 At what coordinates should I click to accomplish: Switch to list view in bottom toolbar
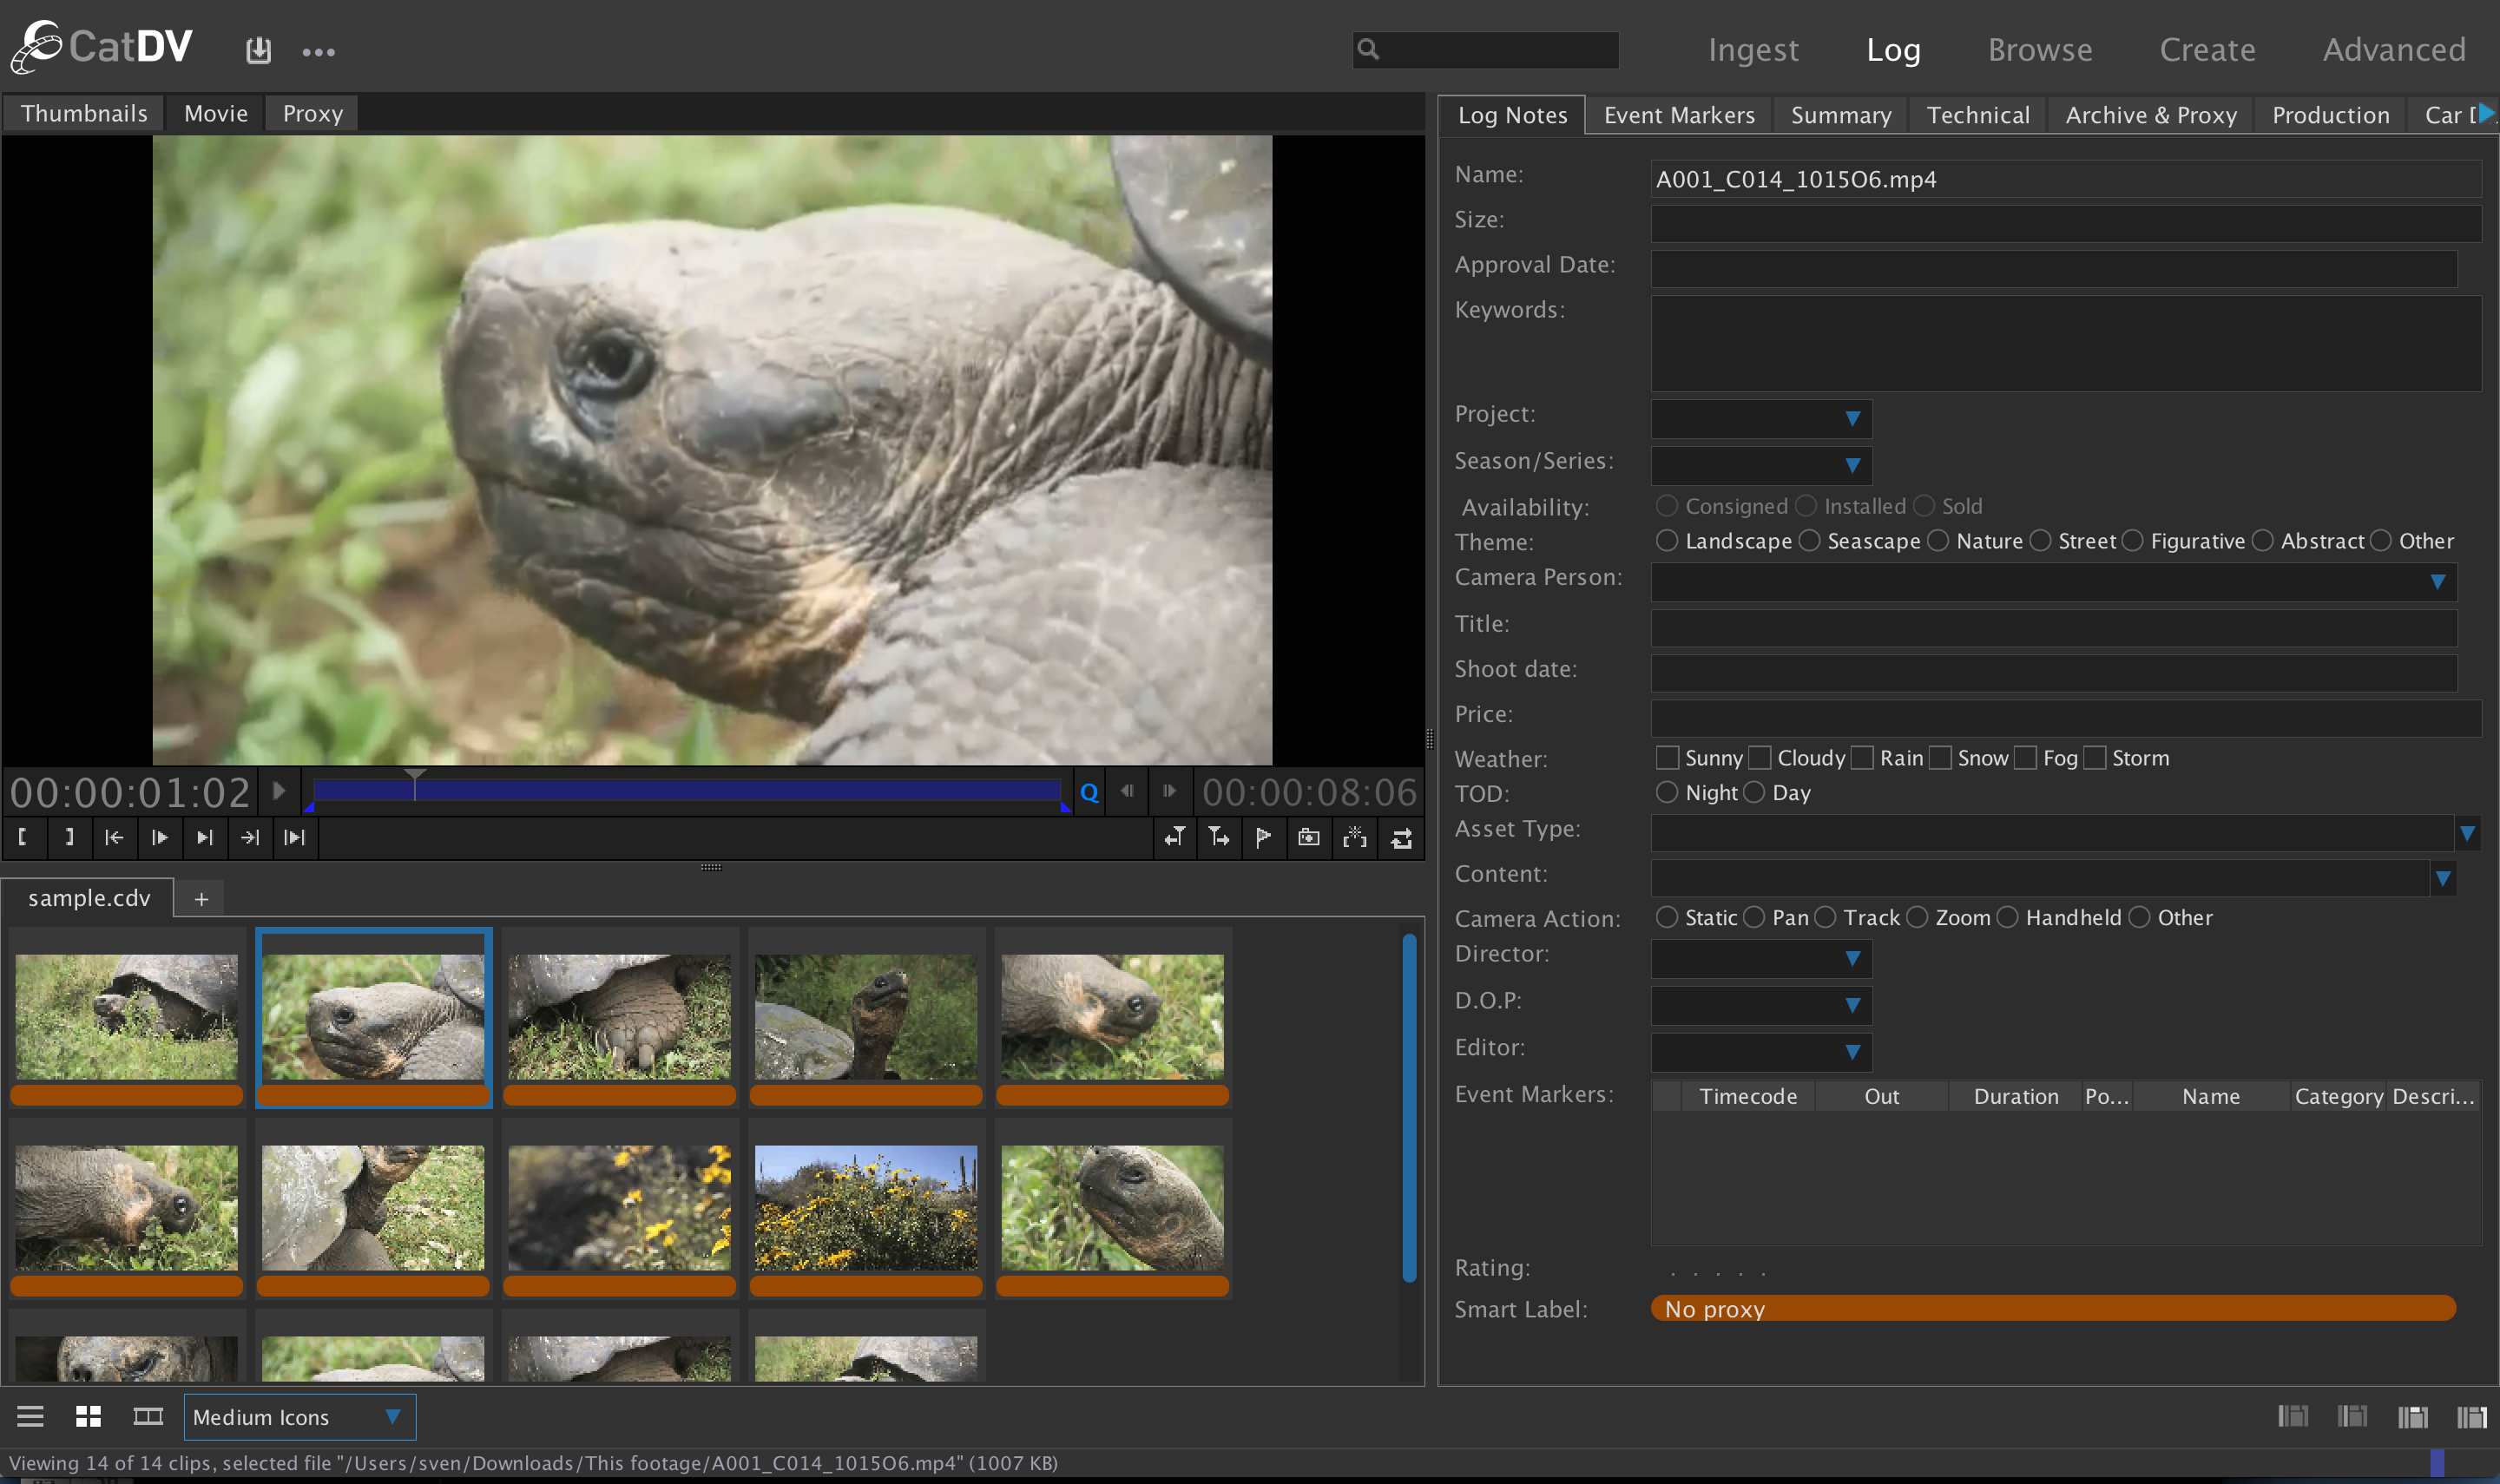(x=30, y=1416)
